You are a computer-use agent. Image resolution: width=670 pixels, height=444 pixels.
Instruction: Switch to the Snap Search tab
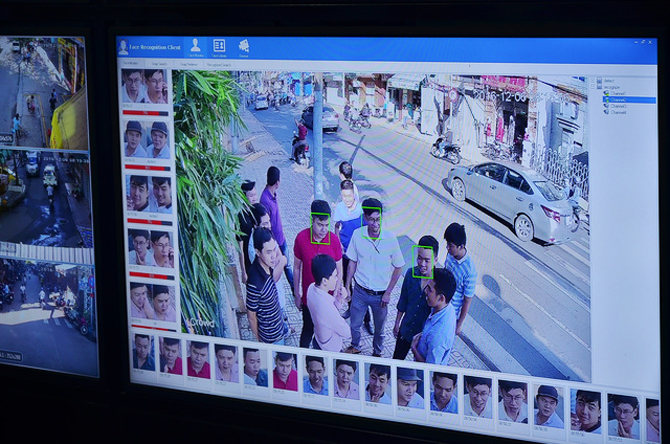[x=159, y=64]
